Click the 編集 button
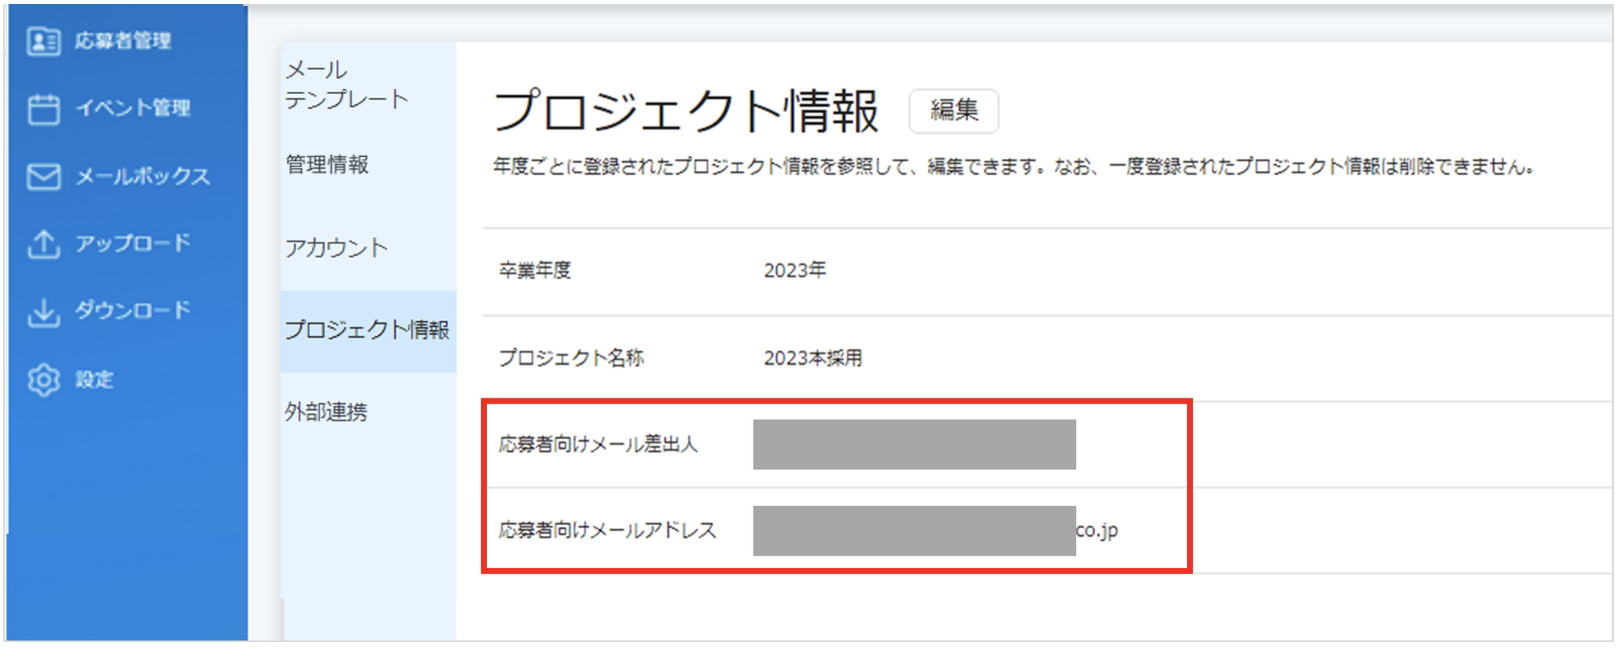This screenshot has height=648, width=1622. click(x=954, y=110)
